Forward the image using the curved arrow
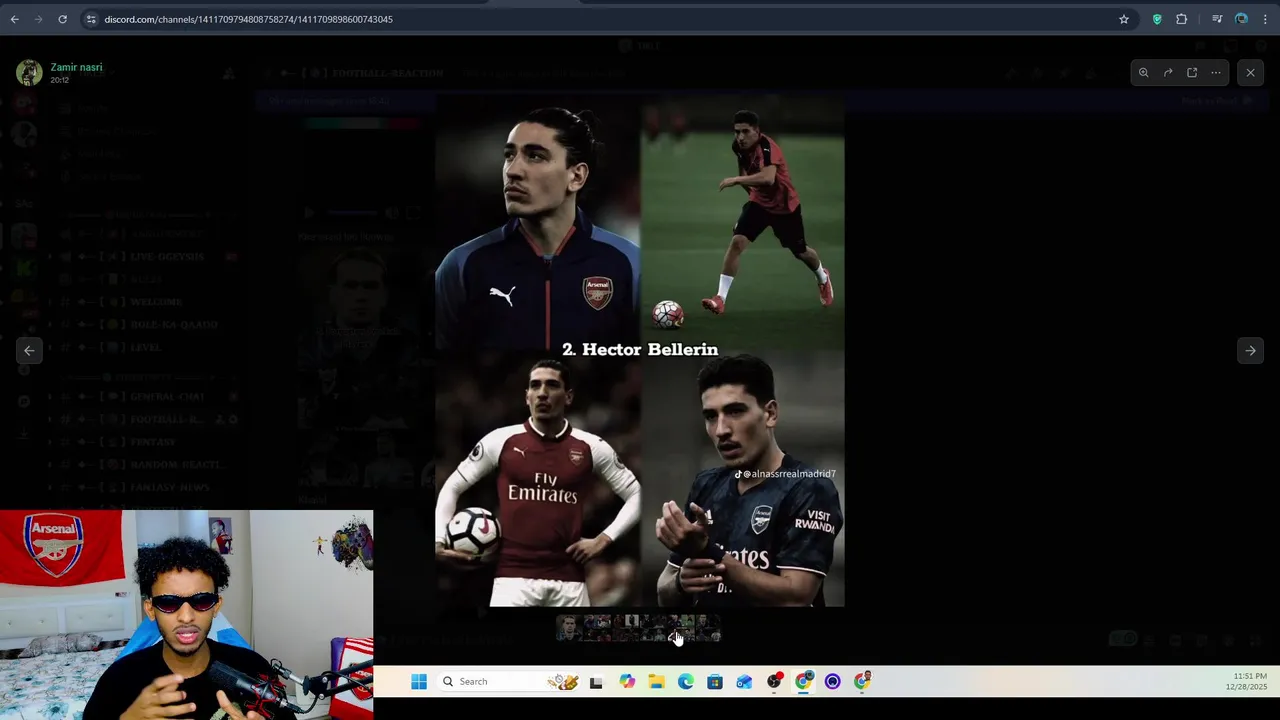 tap(1168, 72)
